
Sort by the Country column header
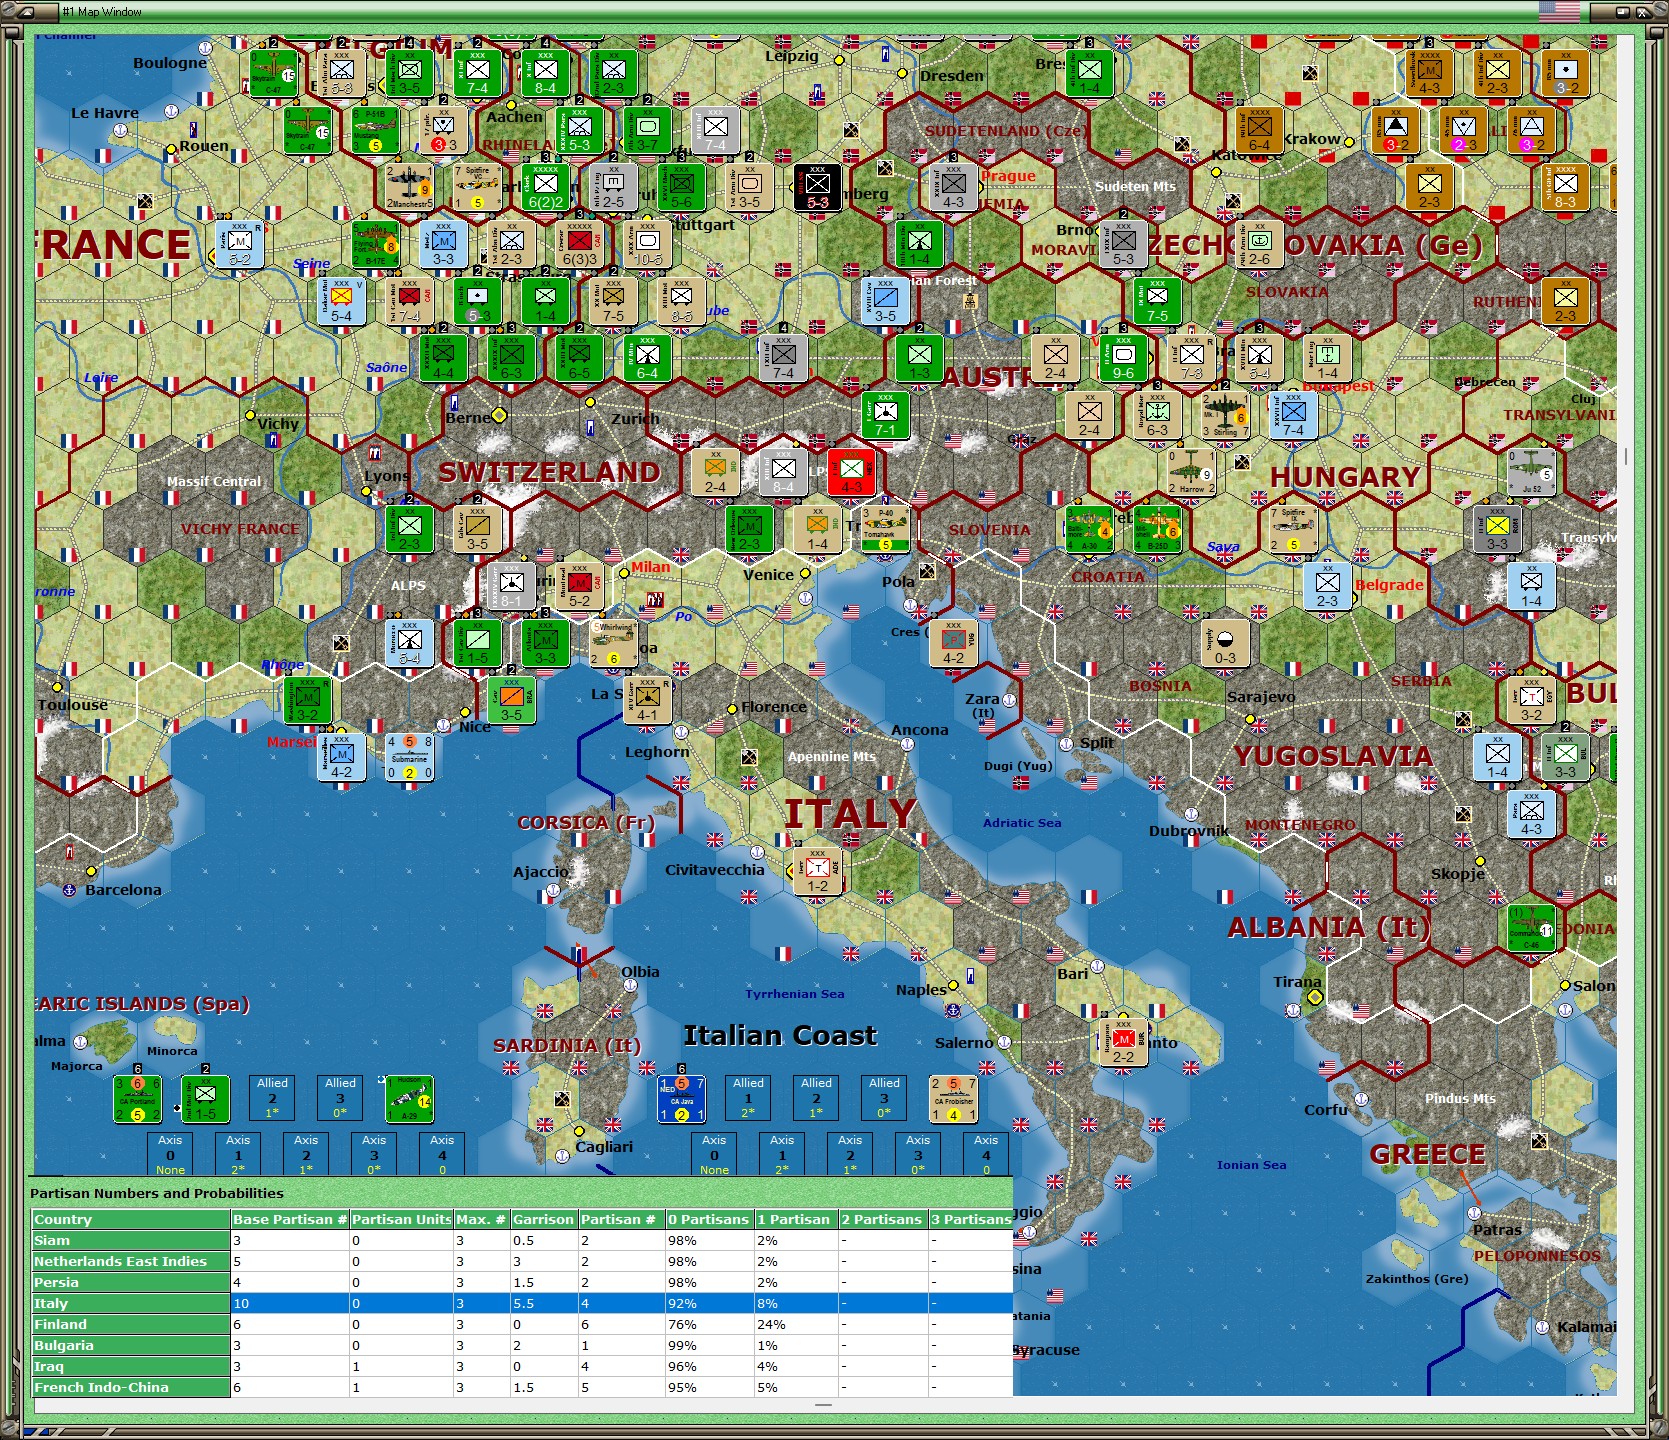(x=131, y=1219)
